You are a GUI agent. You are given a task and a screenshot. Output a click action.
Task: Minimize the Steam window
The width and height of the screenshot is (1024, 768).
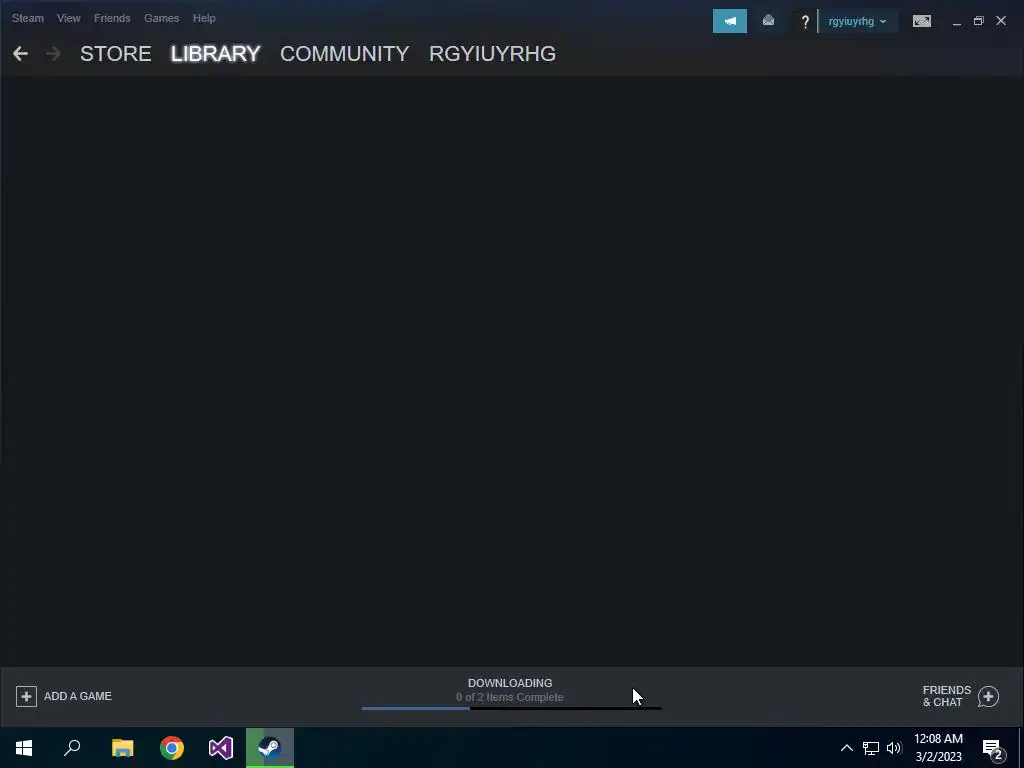(957, 22)
